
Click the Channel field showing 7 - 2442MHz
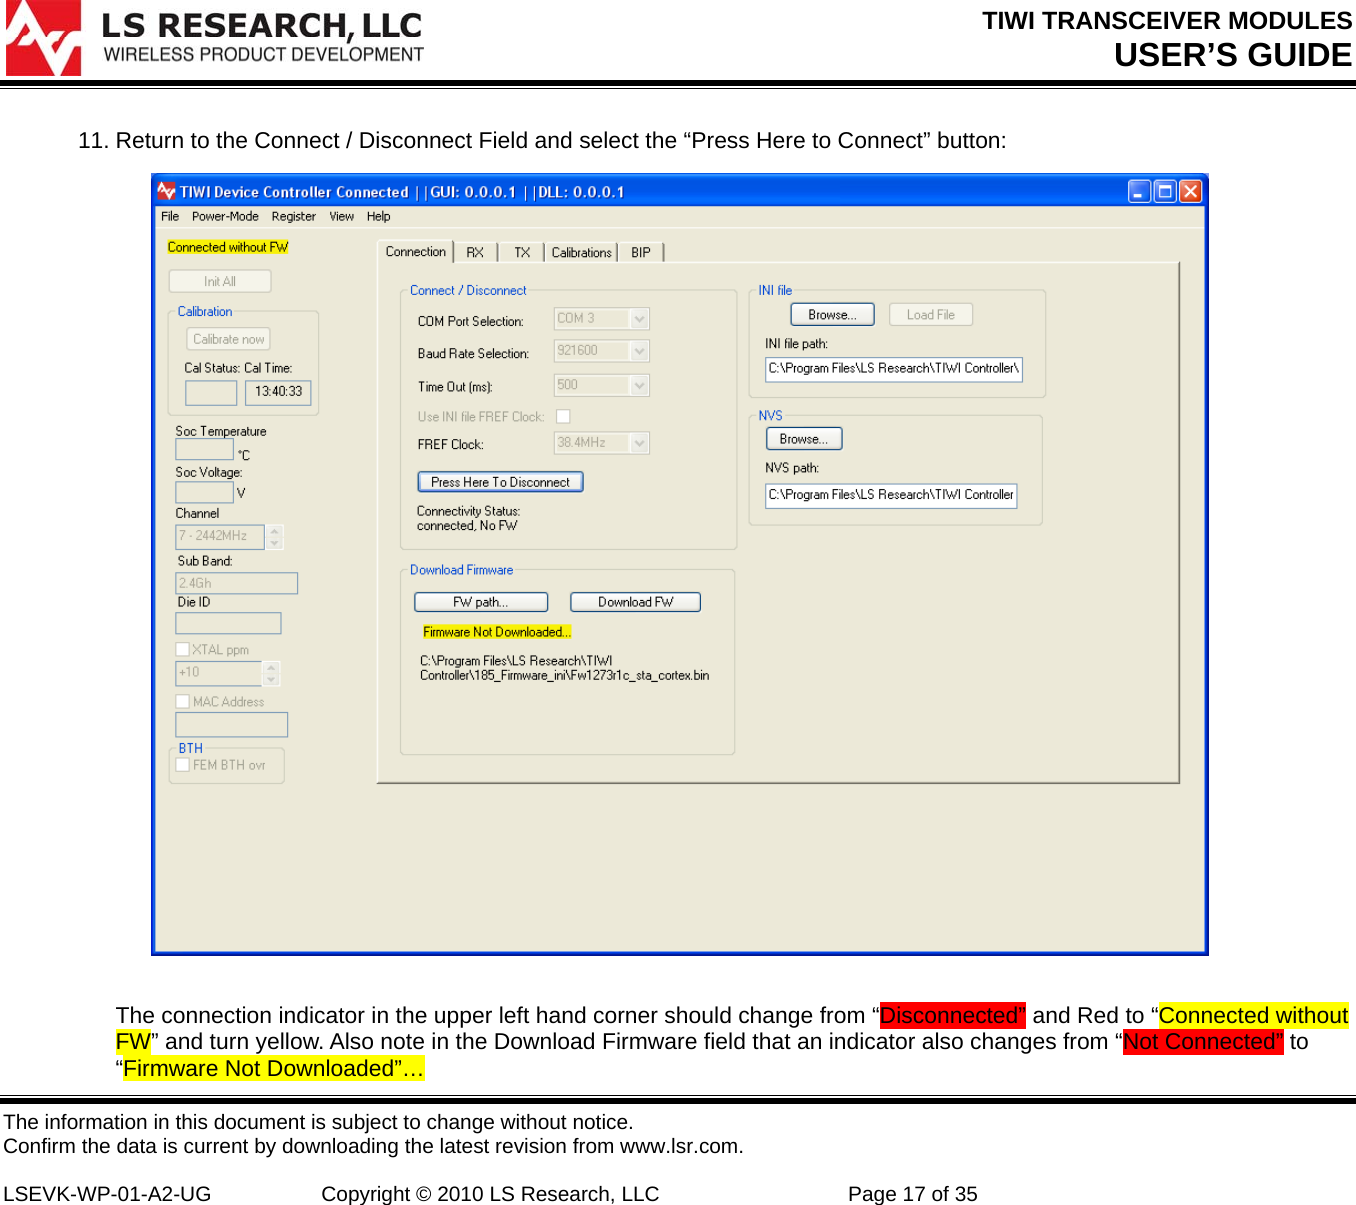(x=220, y=537)
